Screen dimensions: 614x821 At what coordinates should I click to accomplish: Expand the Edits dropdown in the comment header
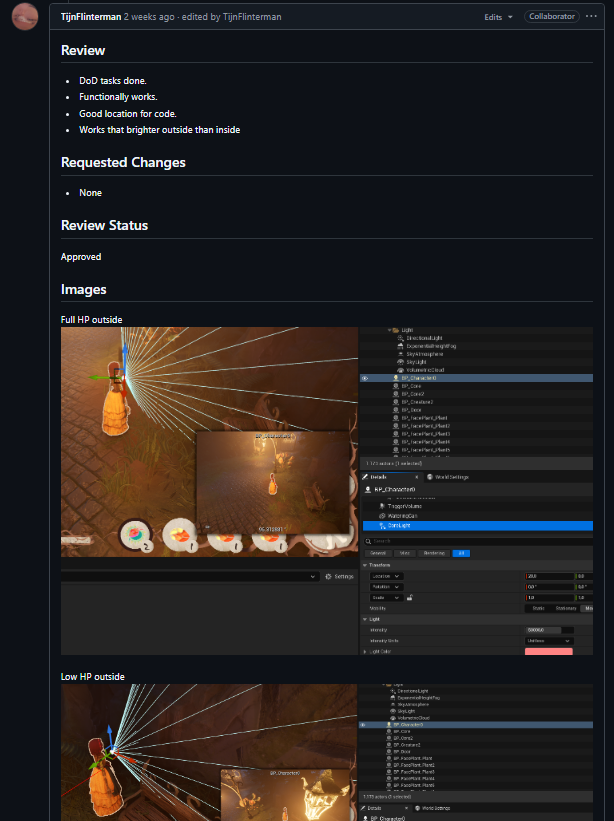(498, 17)
